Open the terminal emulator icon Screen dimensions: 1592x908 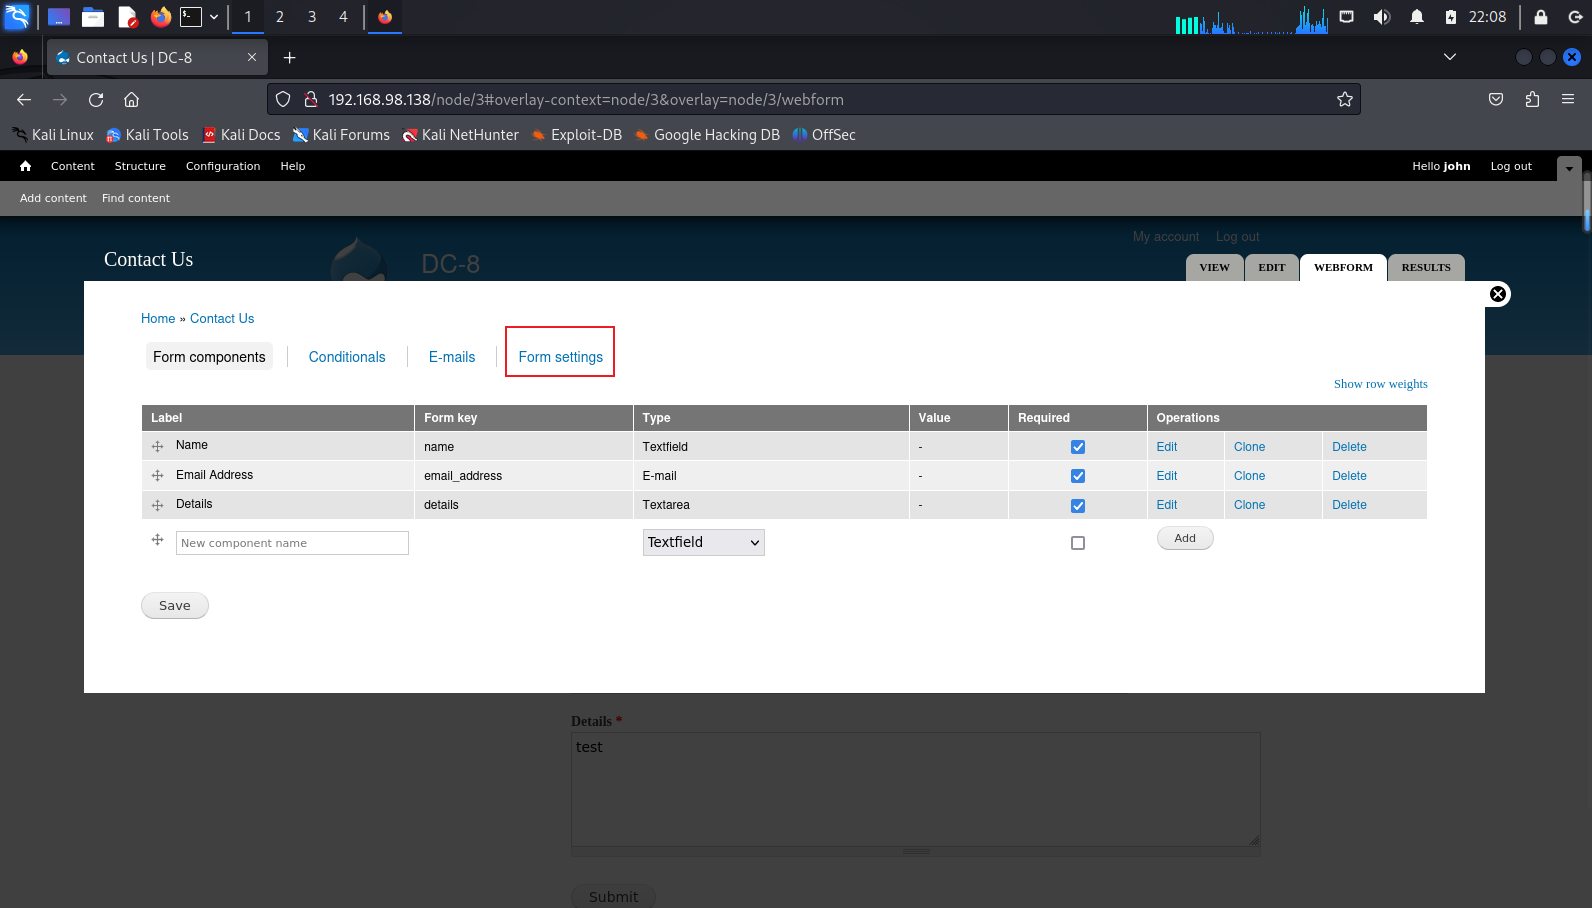(191, 16)
